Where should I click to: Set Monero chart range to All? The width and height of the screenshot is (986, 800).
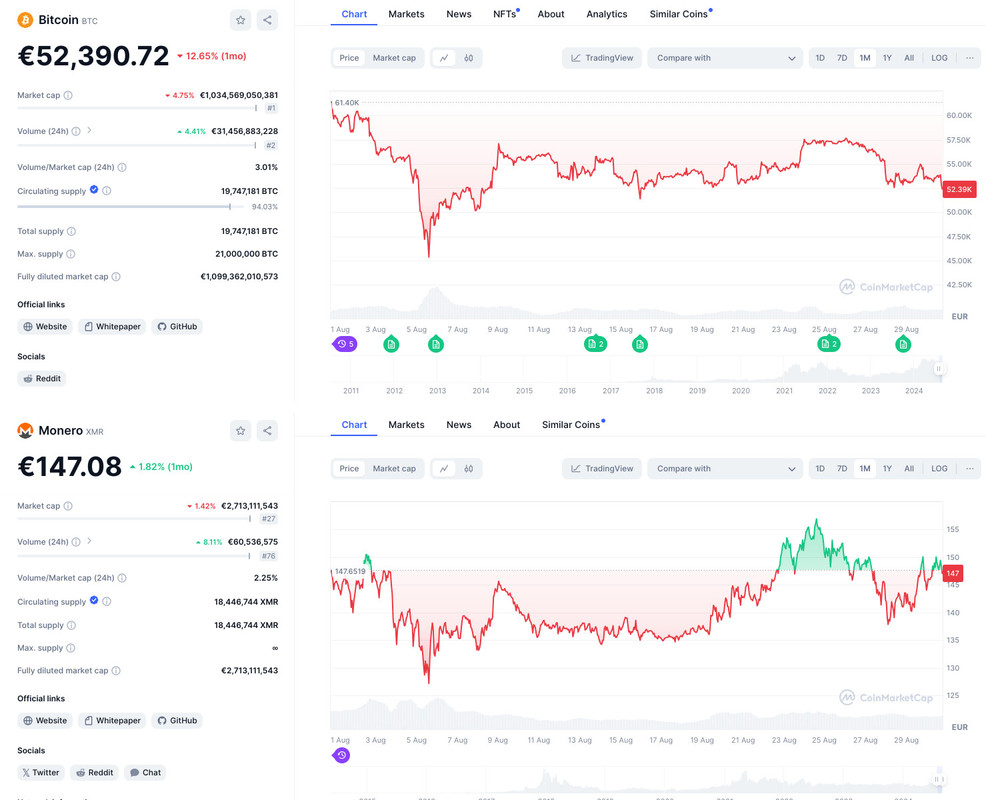click(909, 469)
